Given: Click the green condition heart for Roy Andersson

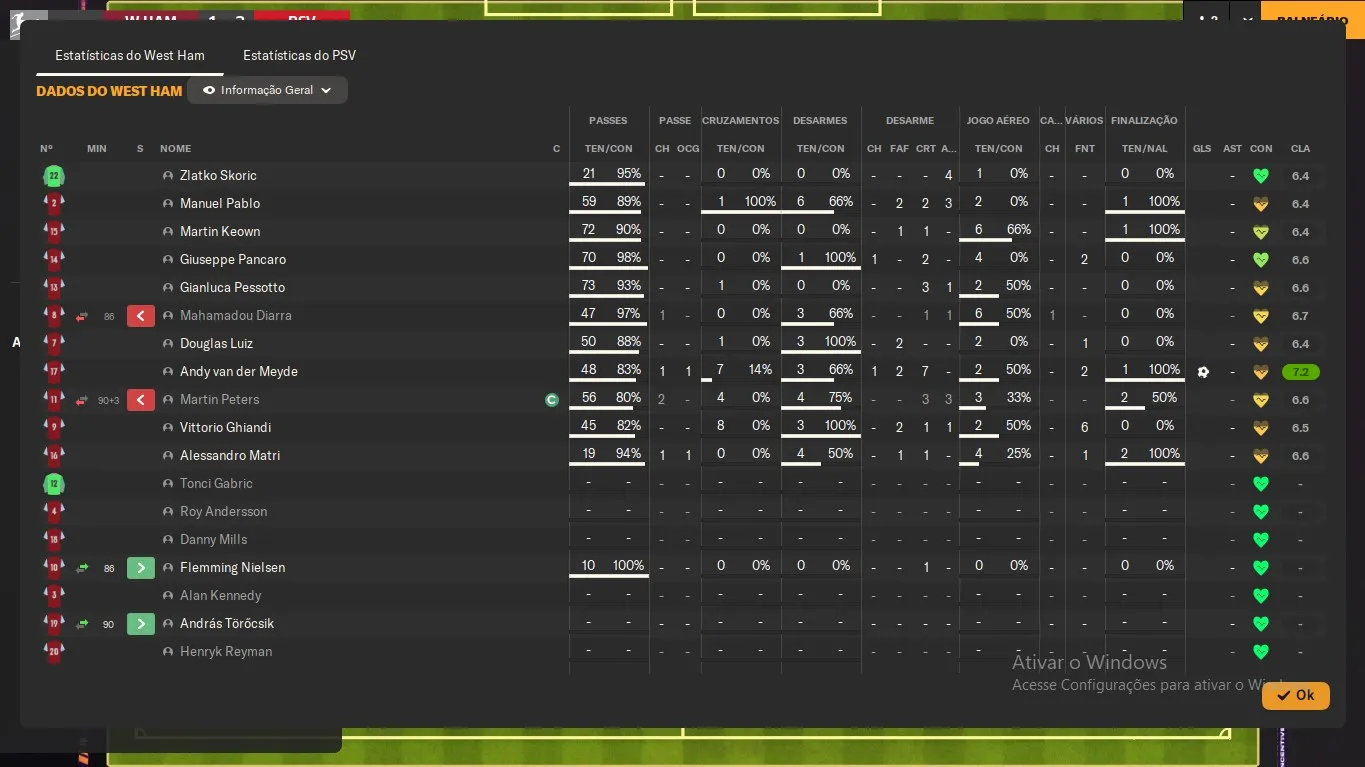Looking at the screenshot, I should tap(1261, 512).
